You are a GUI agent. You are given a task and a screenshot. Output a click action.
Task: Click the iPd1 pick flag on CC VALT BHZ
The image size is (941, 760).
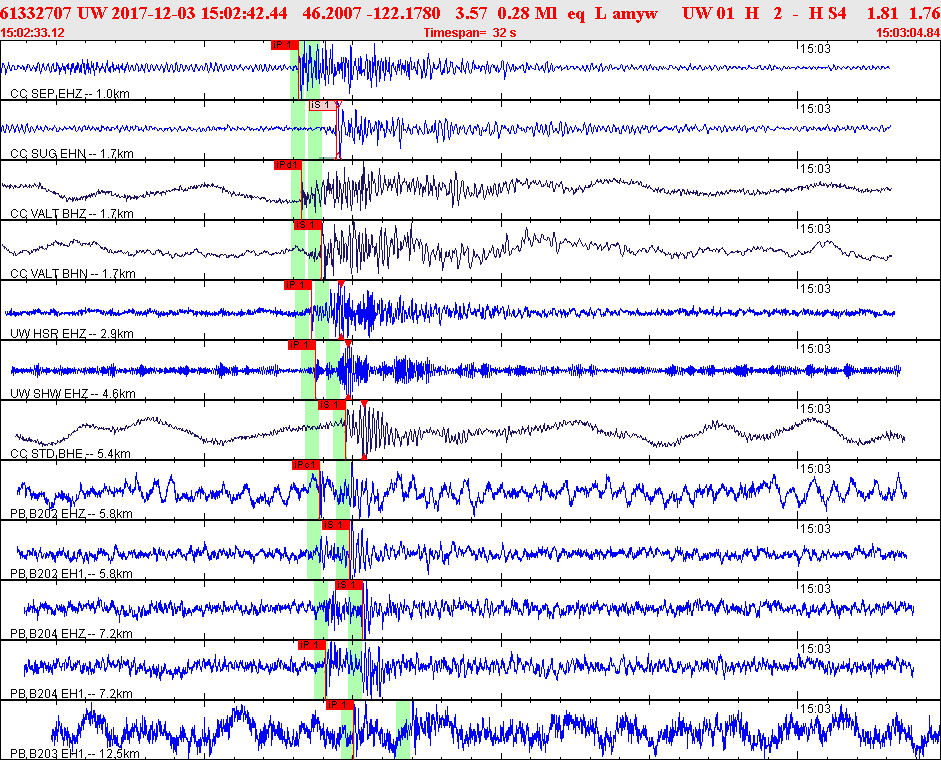(x=287, y=165)
